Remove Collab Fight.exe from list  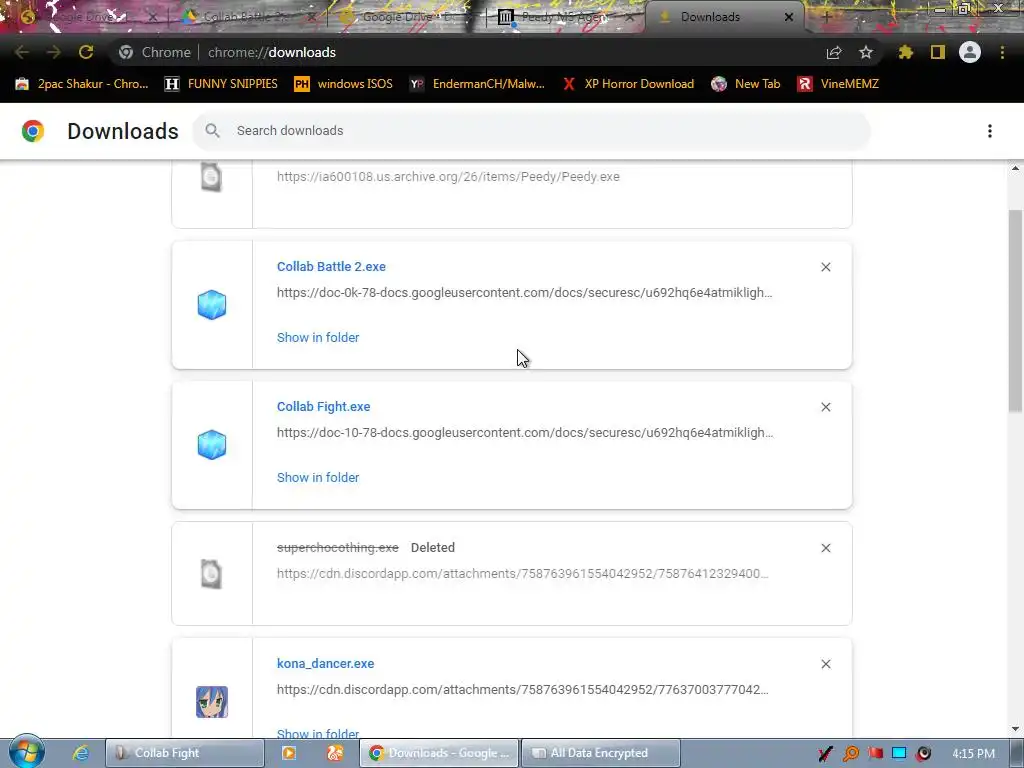(x=825, y=407)
